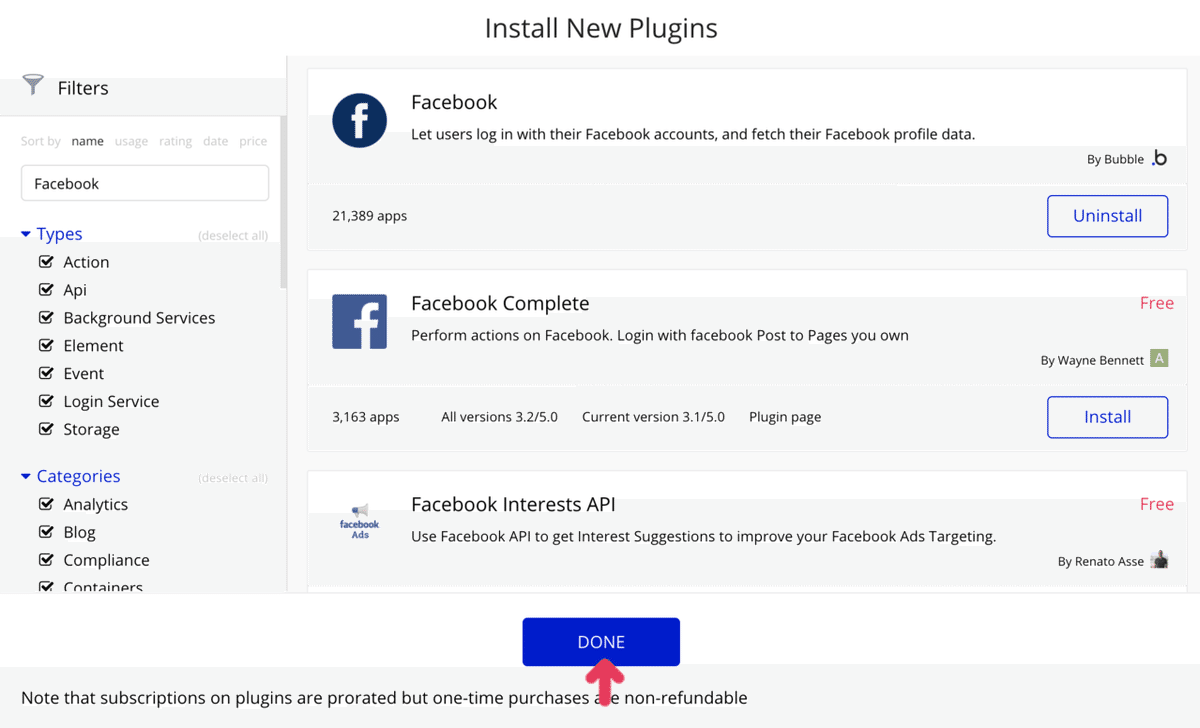Collapse the Types filter section

point(26,234)
